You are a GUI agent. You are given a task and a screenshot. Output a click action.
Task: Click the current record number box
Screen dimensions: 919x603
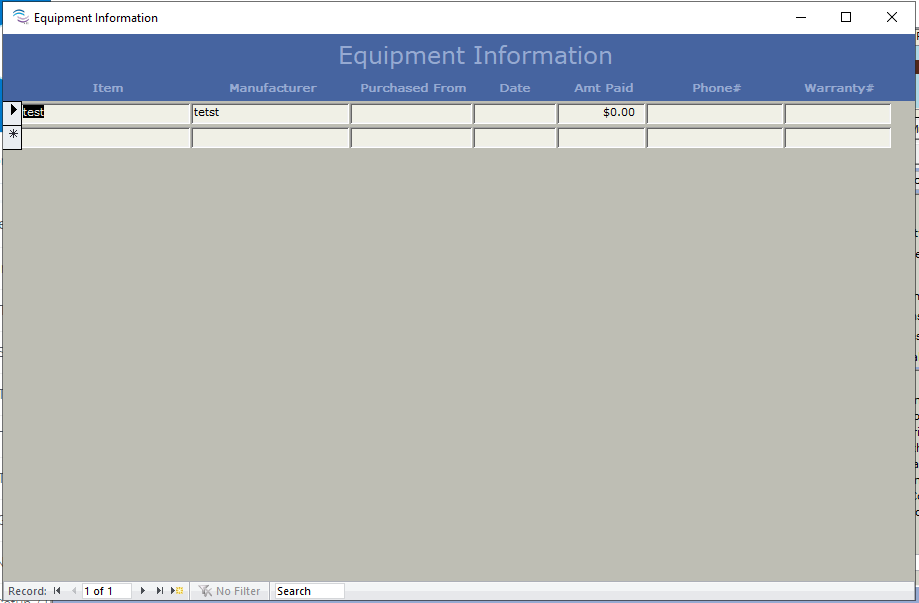106,591
